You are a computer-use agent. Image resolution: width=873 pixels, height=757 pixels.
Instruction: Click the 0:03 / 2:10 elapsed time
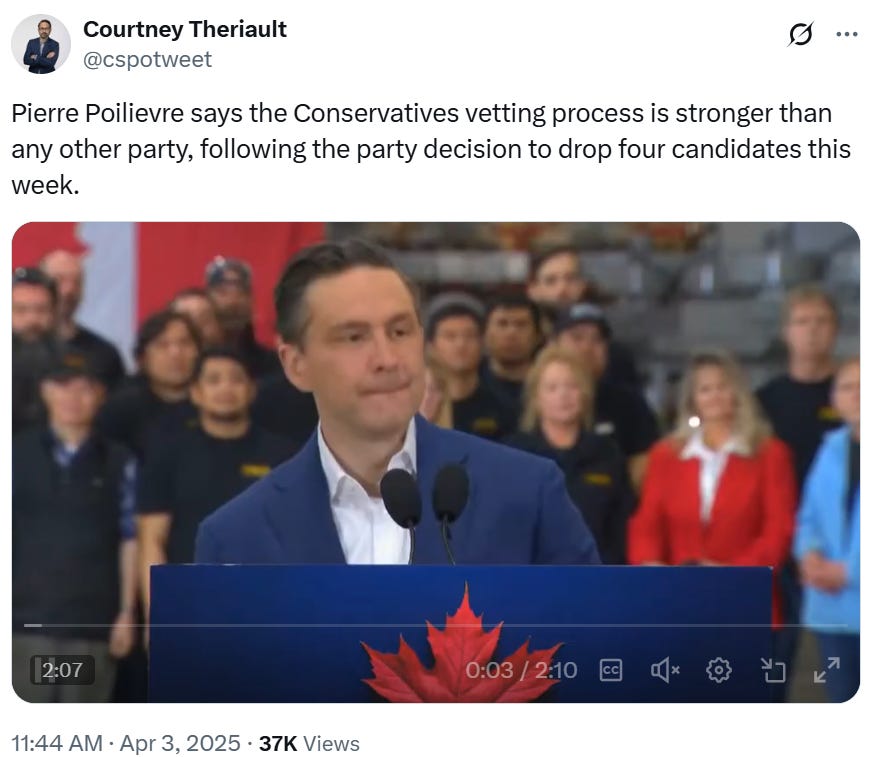(521, 670)
